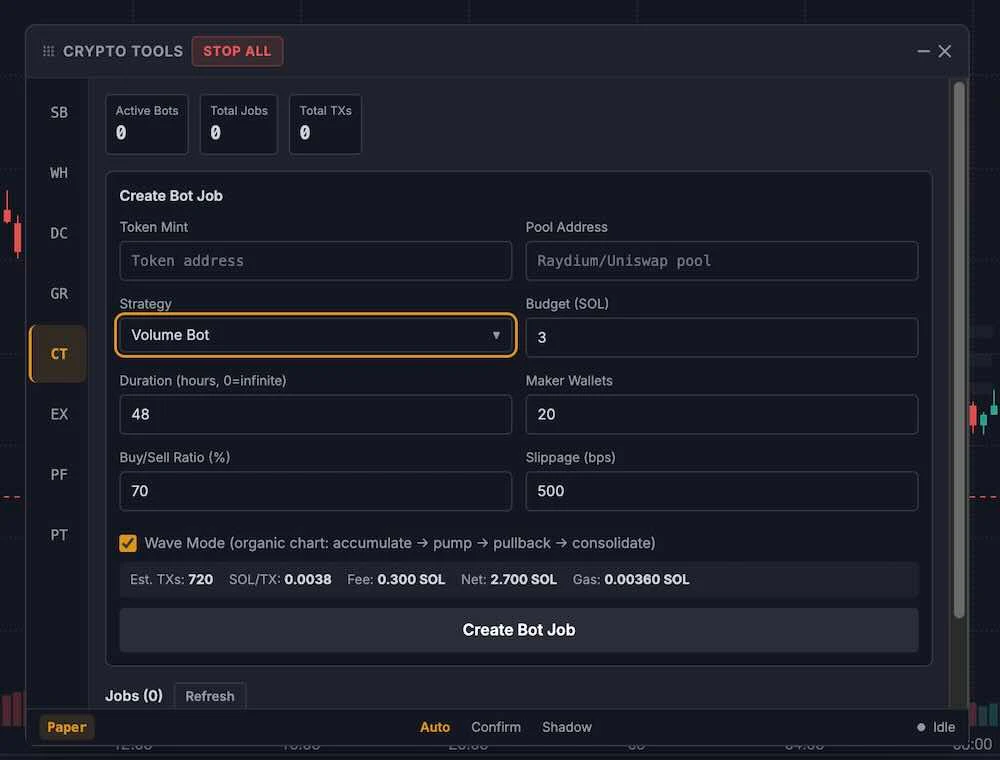Click the 'Net: 2.700 SOL' value

(509, 580)
